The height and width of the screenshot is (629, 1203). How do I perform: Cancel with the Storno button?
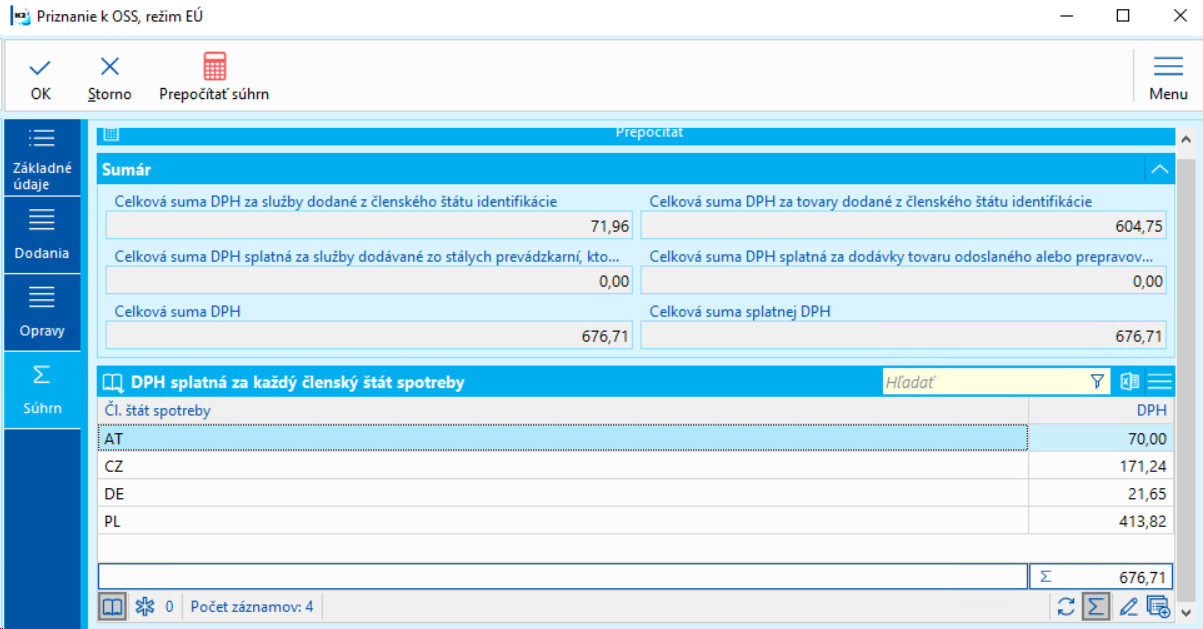tap(110, 78)
